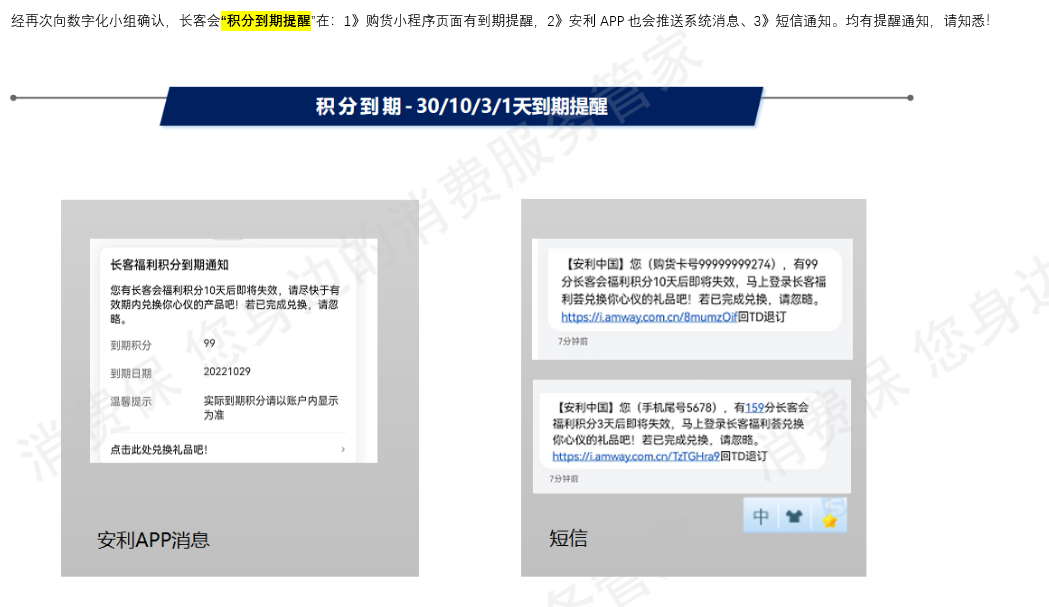Open the link https://i.amway.com.cn/8mumzOif
Viewport: 1049px width, 607px height.
point(649,317)
